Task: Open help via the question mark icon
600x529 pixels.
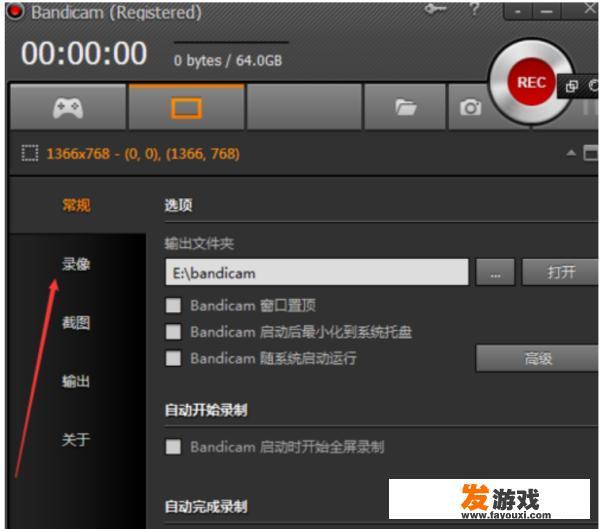Action: coord(474,9)
